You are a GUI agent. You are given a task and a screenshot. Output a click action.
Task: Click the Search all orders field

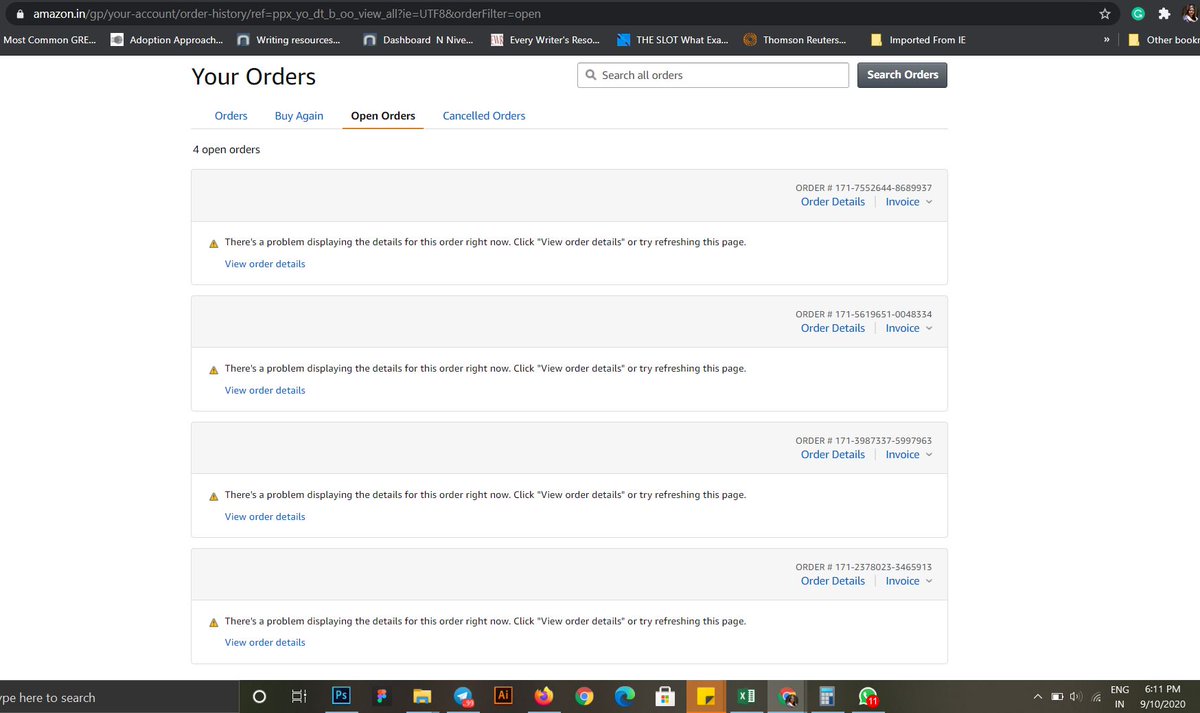coord(713,75)
